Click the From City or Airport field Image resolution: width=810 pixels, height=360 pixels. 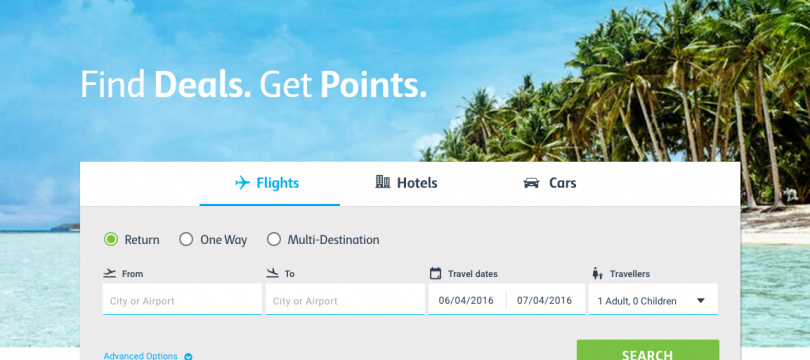[182, 299]
